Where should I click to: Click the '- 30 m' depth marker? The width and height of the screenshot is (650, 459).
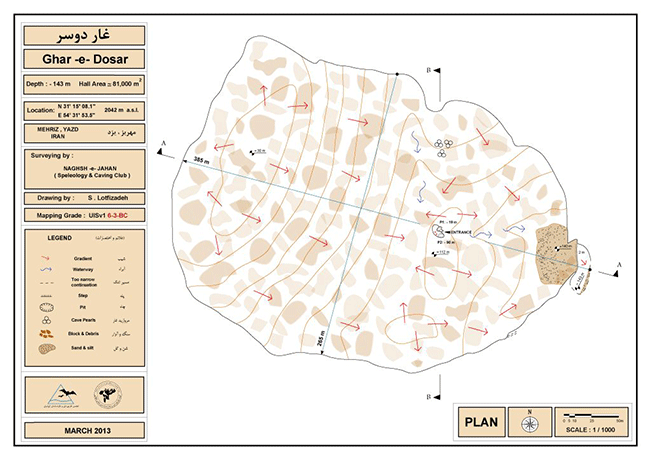258,151
